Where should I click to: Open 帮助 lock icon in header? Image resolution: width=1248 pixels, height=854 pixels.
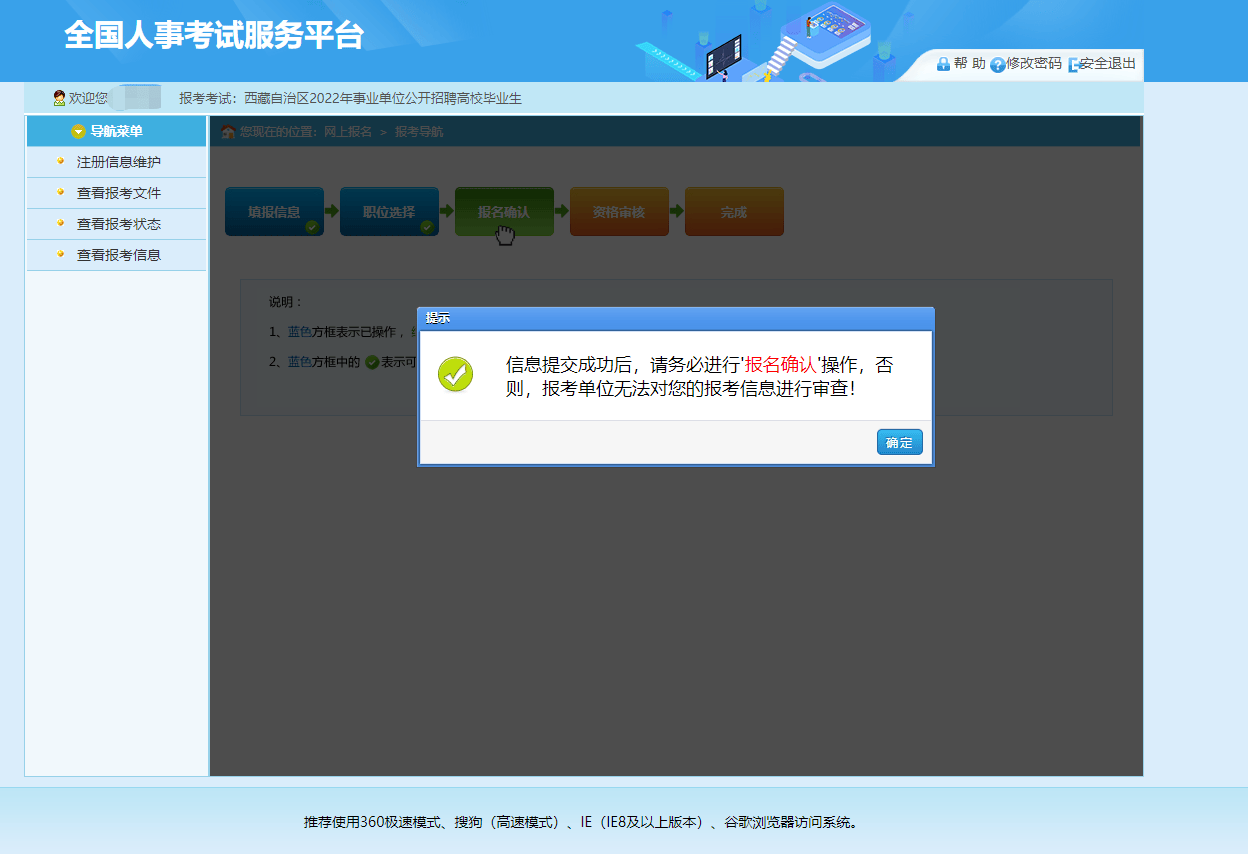tap(943, 64)
